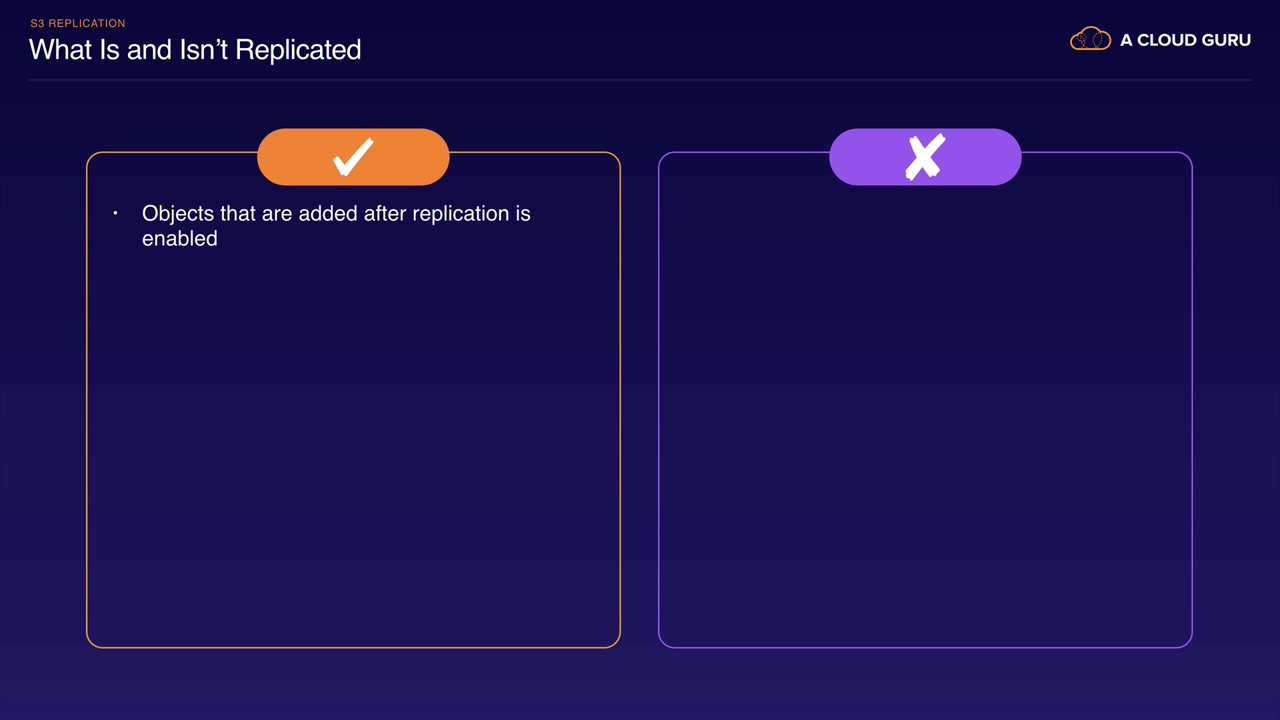Image resolution: width=1280 pixels, height=720 pixels.
Task: Click the "S3 REPLICATION" section label
Action: [78, 23]
